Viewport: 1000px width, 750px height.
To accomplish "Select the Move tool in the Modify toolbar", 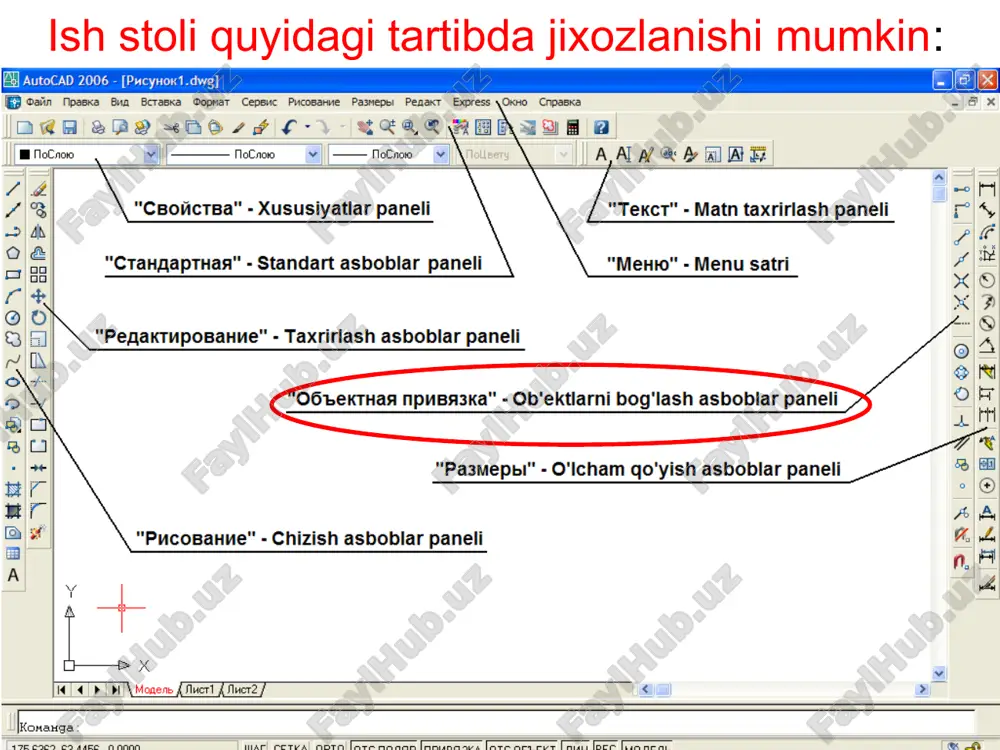I will click(x=38, y=297).
